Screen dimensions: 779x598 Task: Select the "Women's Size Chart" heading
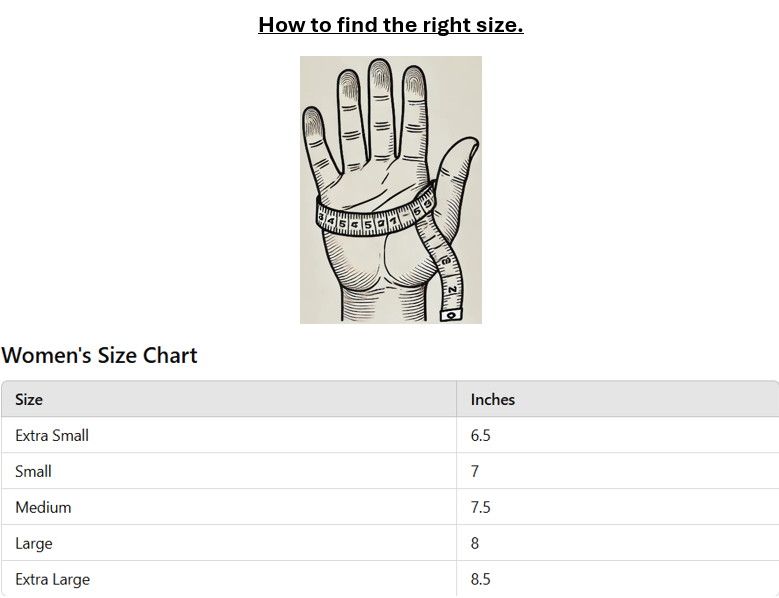pos(100,355)
